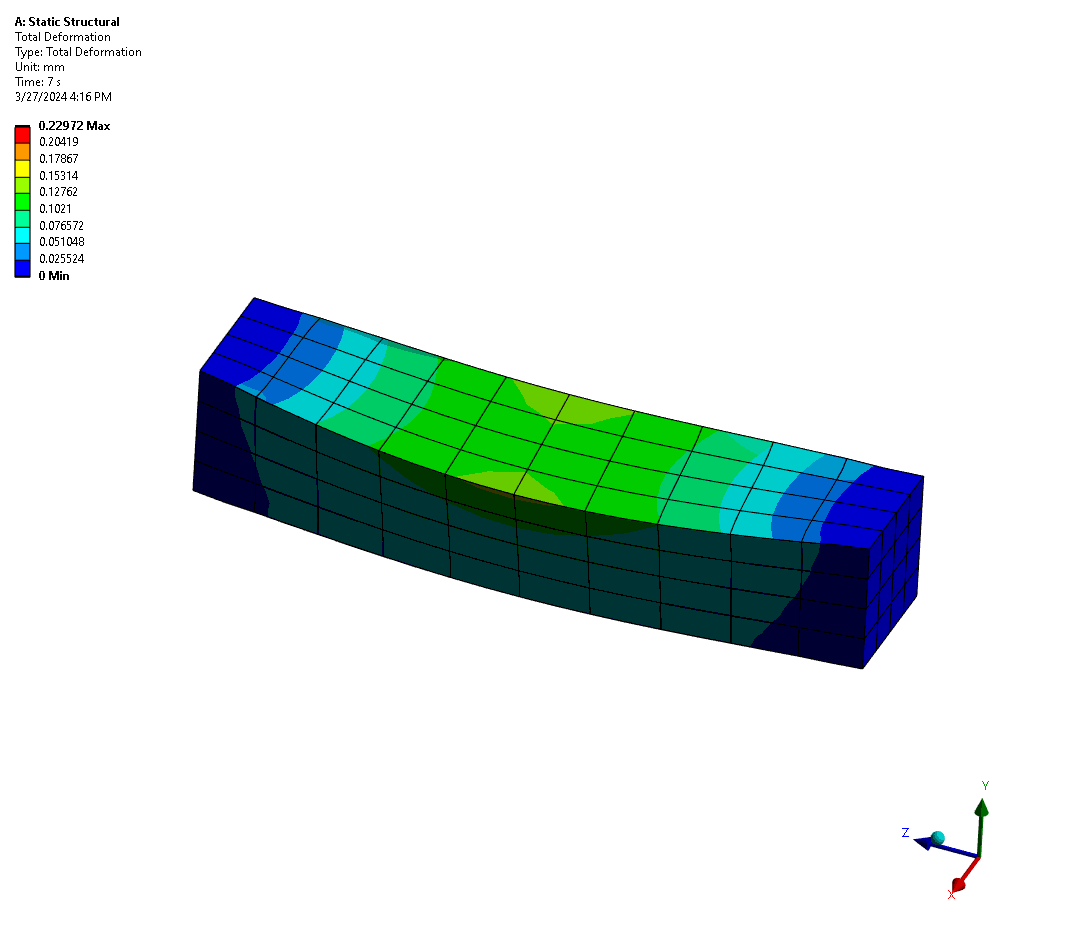This screenshot has height=942, width=1074.
Task: Click the A: Static Structural title text
Action: click(67, 22)
